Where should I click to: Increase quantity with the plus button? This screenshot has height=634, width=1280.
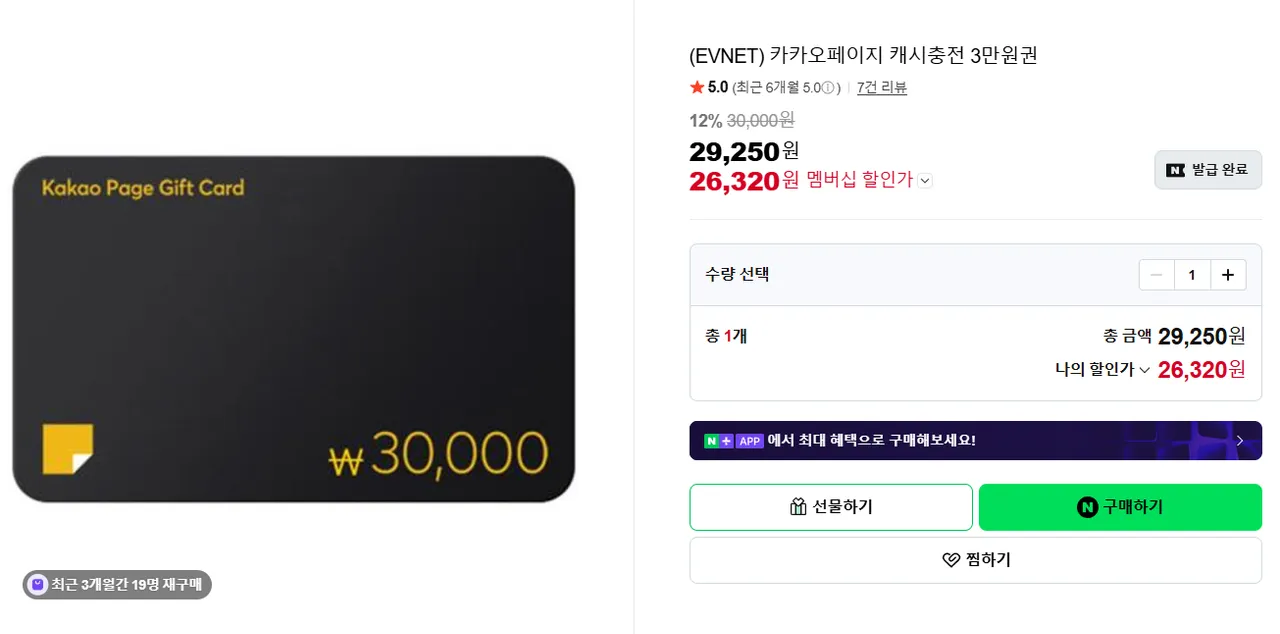1228,274
